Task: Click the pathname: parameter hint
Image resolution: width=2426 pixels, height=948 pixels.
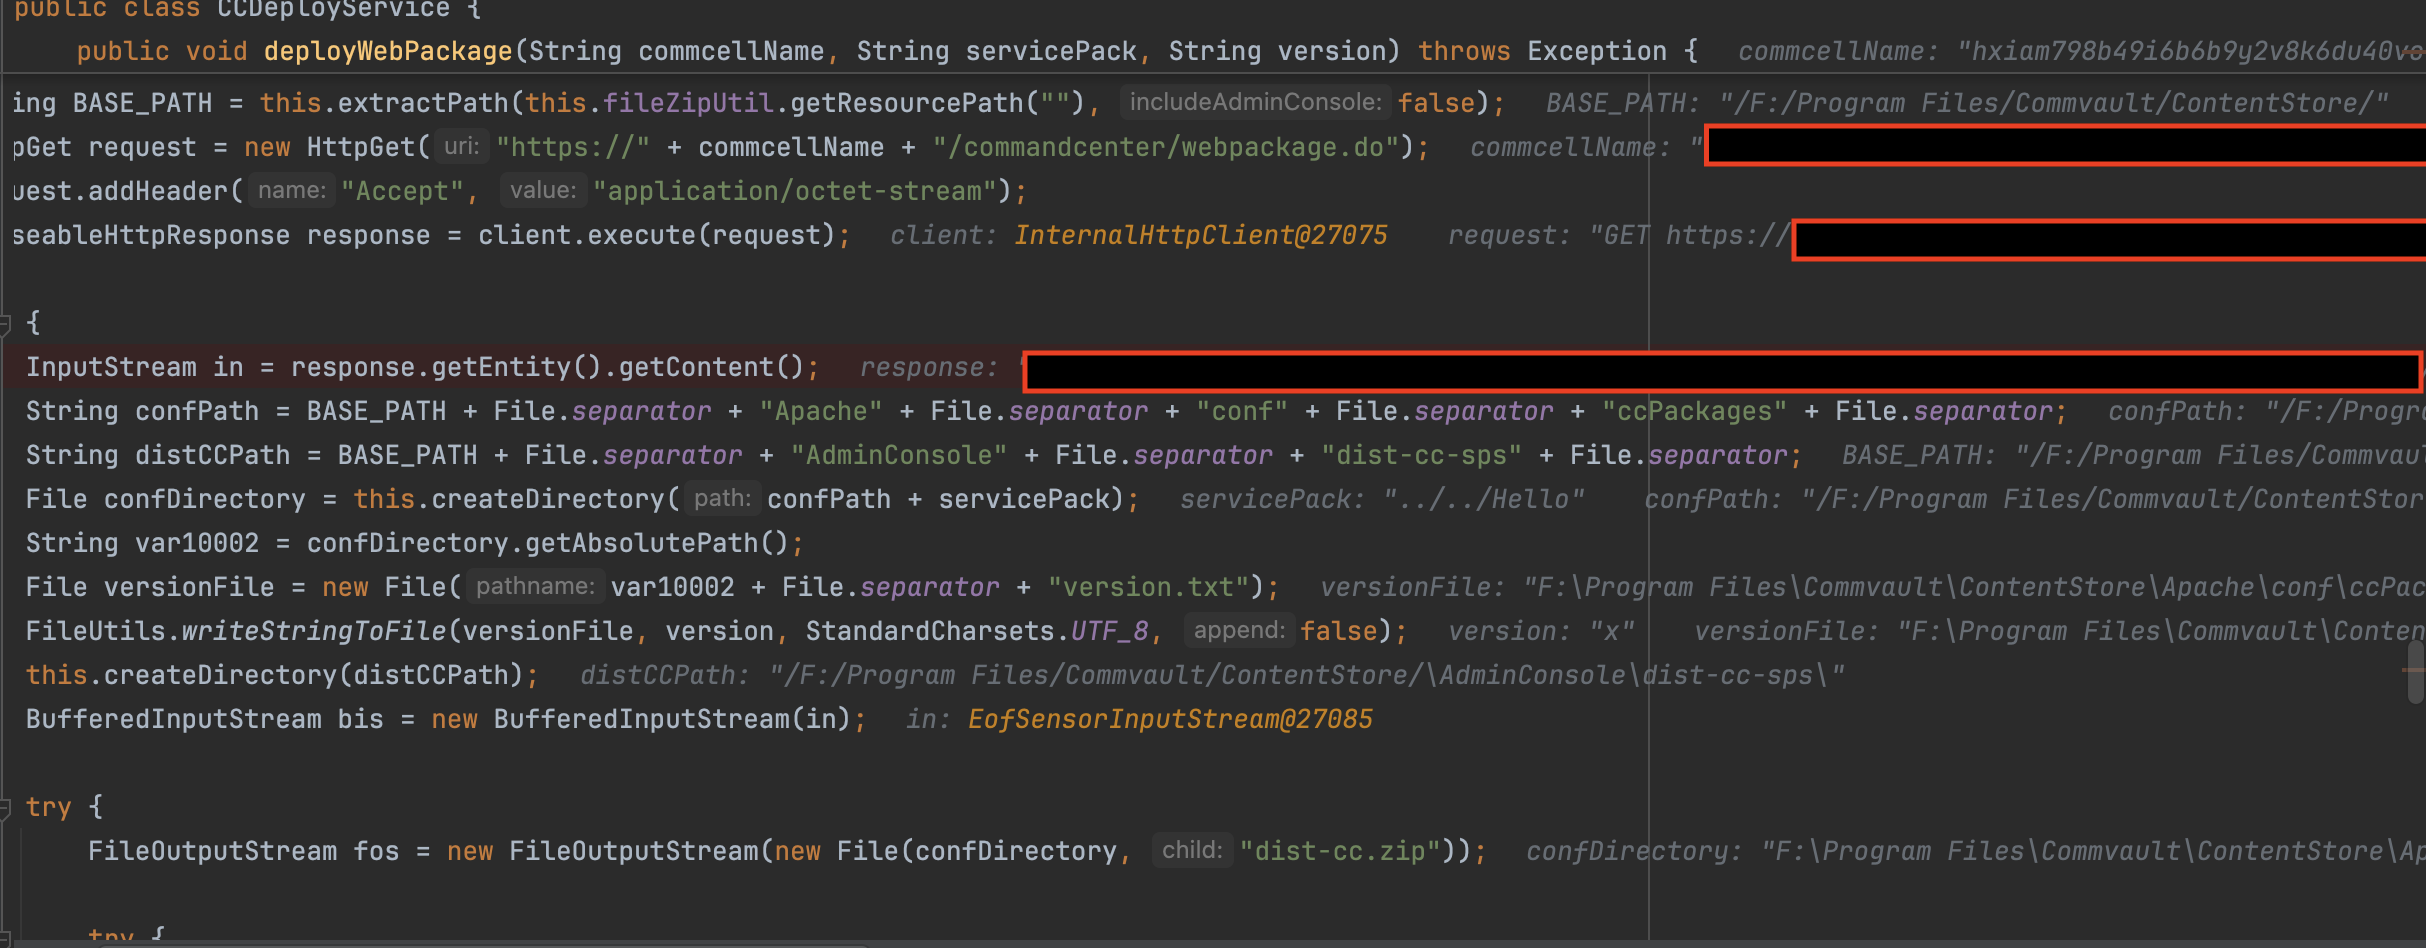Action: point(535,586)
